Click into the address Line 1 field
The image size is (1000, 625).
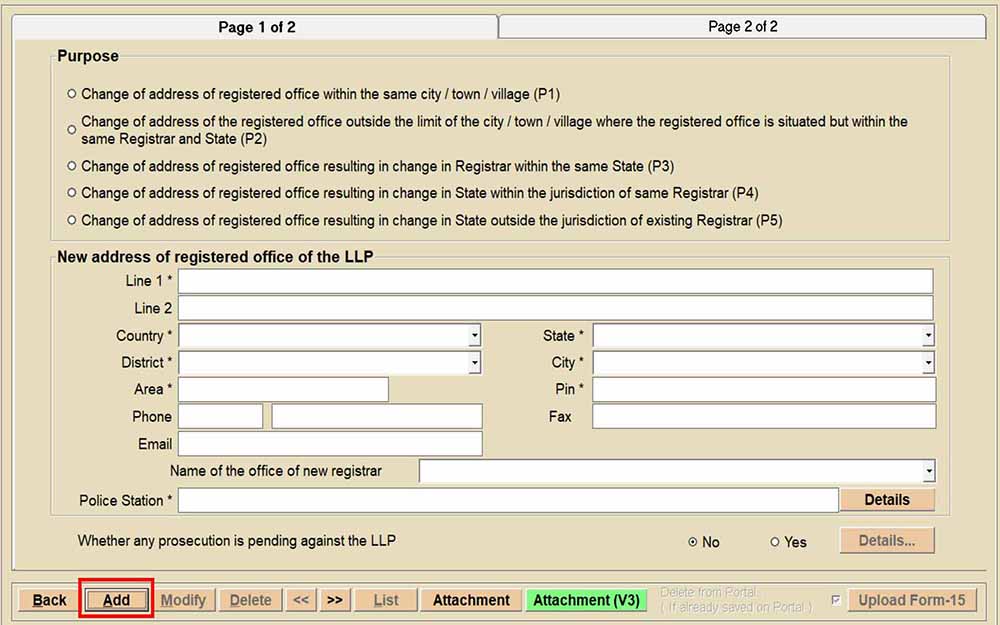tap(555, 281)
